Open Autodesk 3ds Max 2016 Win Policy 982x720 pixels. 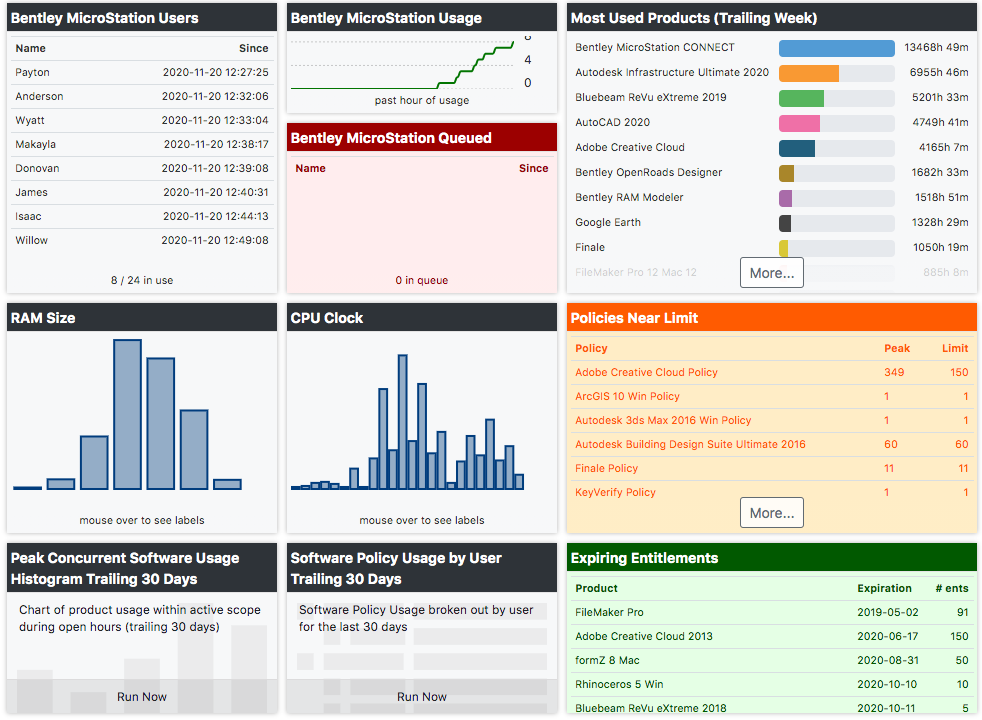(x=663, y=420)
